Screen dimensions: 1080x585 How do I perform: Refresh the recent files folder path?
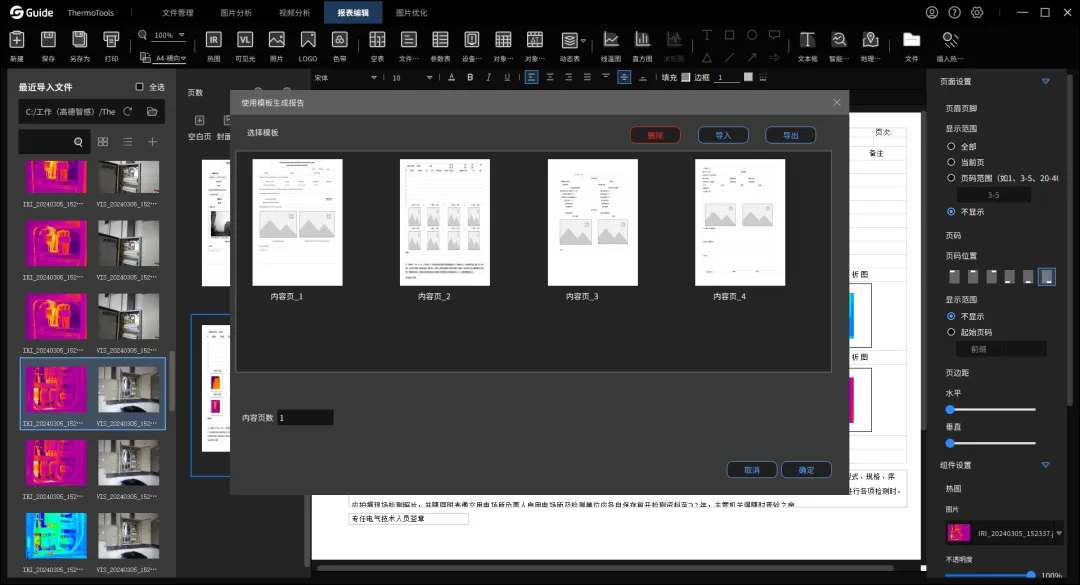127,112
